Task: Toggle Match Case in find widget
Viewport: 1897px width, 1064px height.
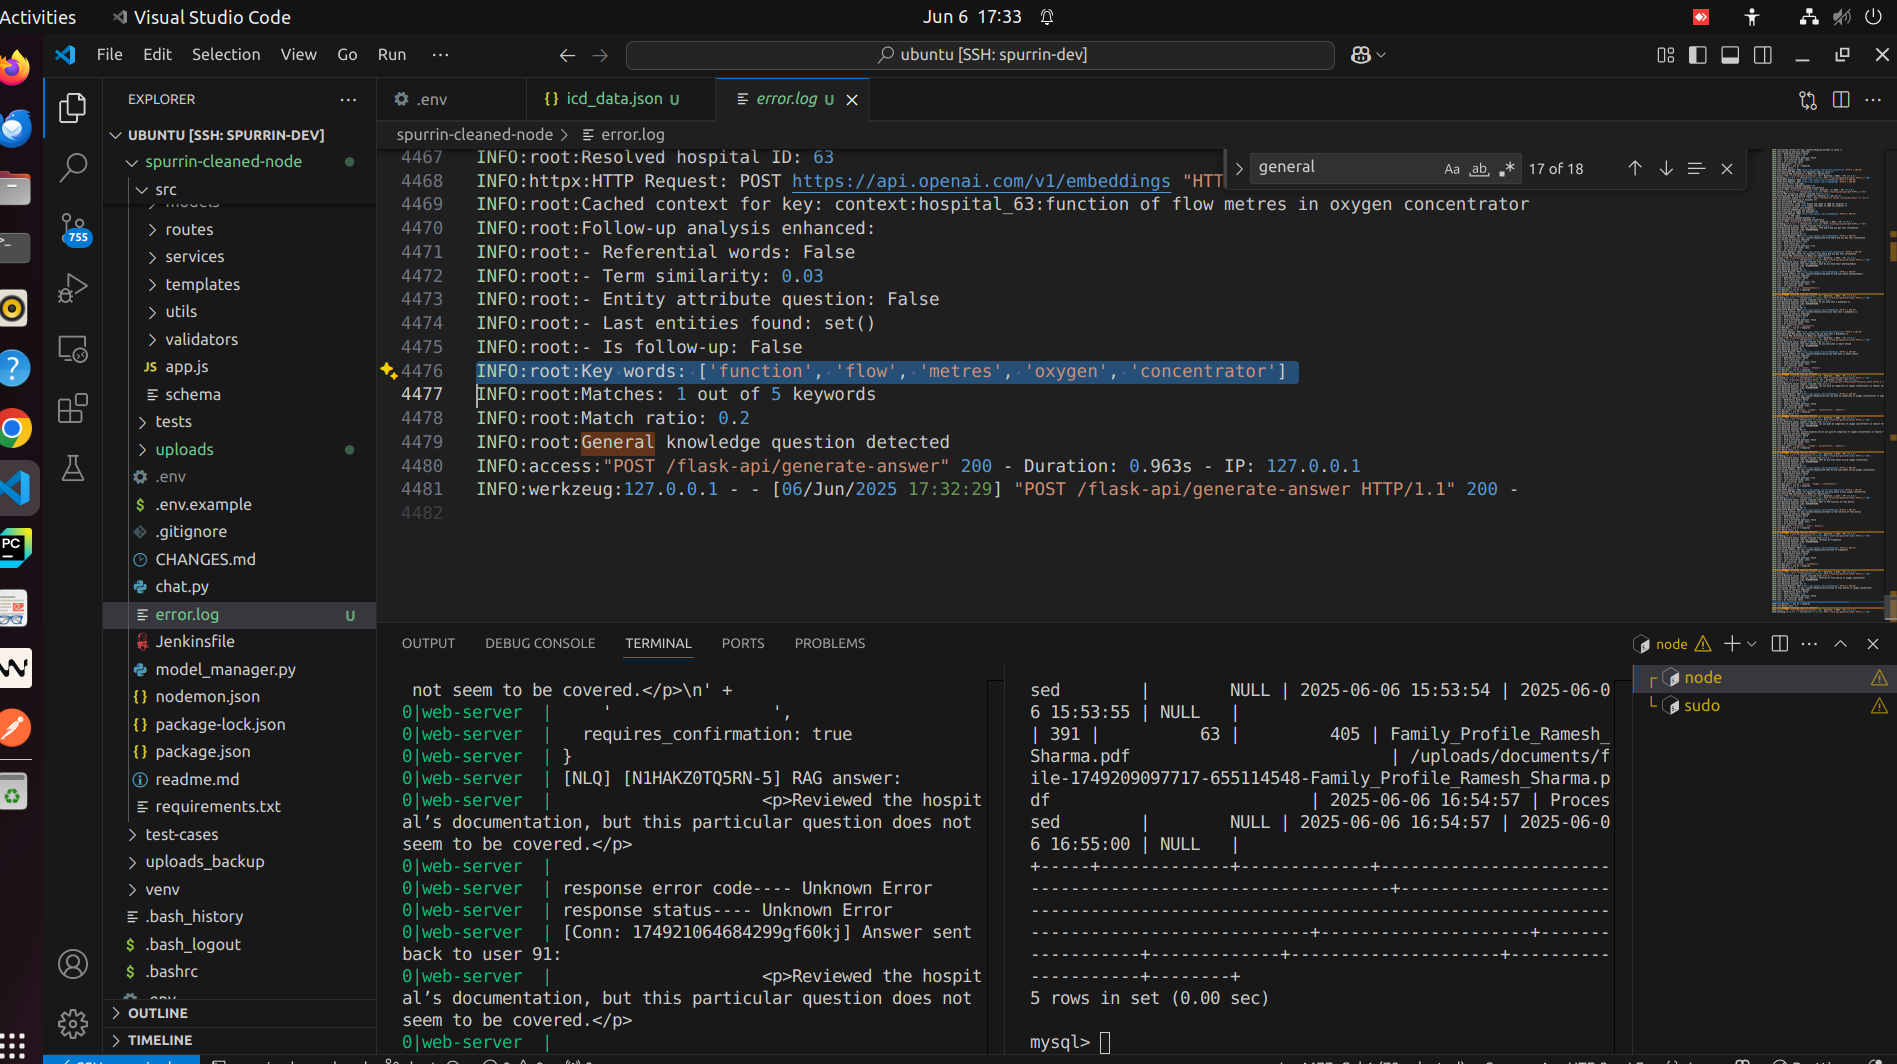Action: (1451, 169)
